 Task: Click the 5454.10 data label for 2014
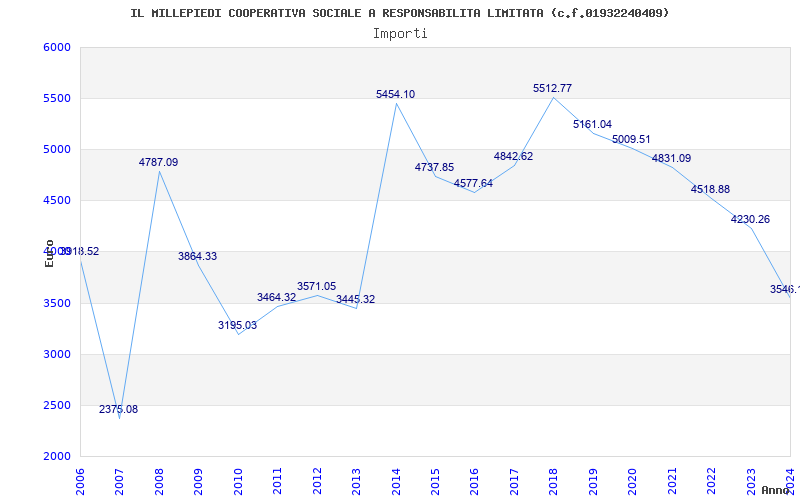(x=395, y=95)
